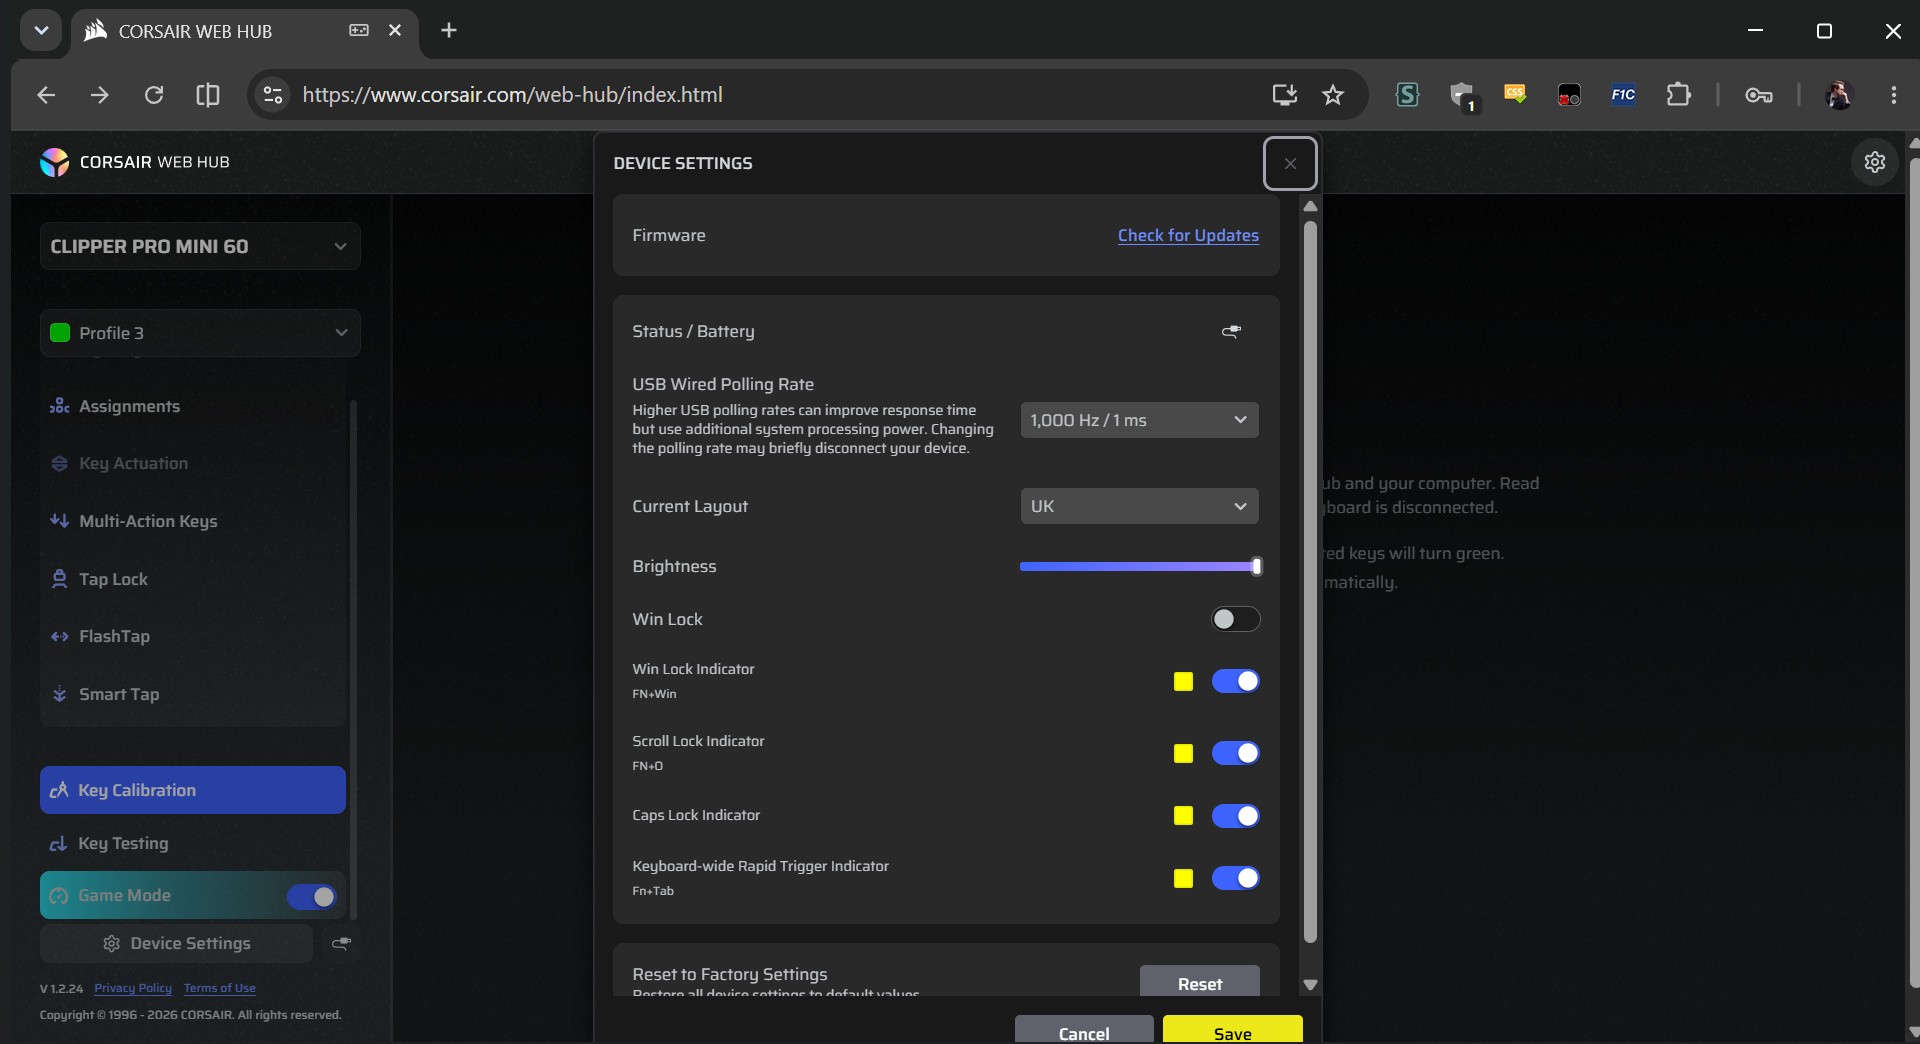Open Multi-Action Keys in the sidebar

pos(193,521)
